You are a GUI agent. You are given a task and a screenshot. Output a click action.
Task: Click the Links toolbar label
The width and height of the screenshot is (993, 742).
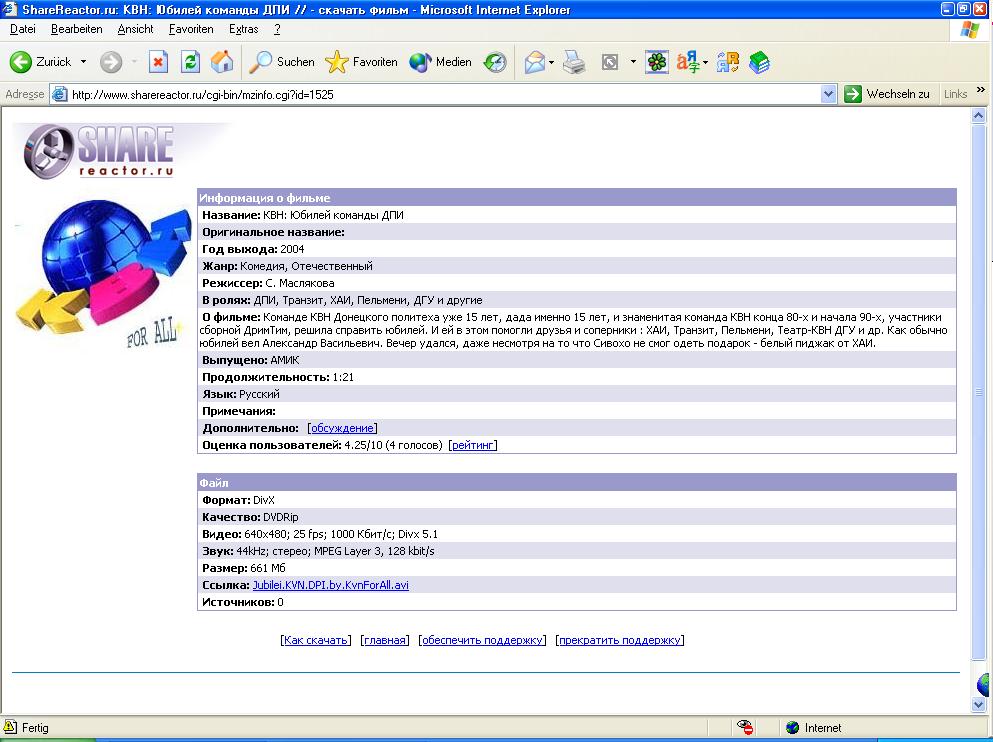[x=955, y=94]
